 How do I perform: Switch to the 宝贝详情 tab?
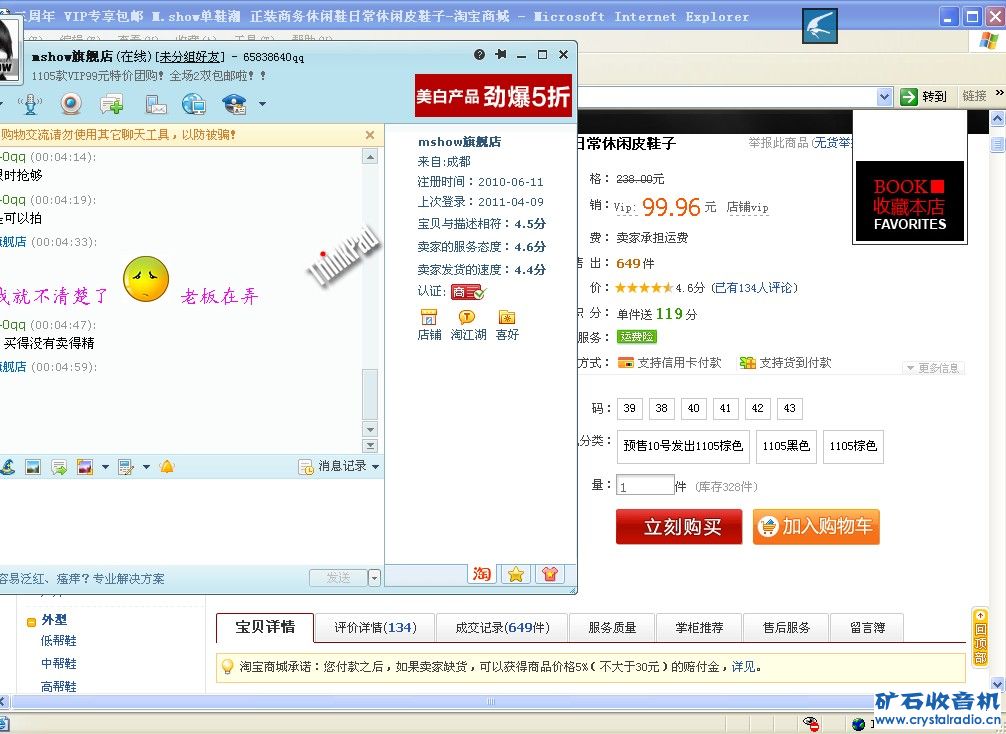click(265, 627)
